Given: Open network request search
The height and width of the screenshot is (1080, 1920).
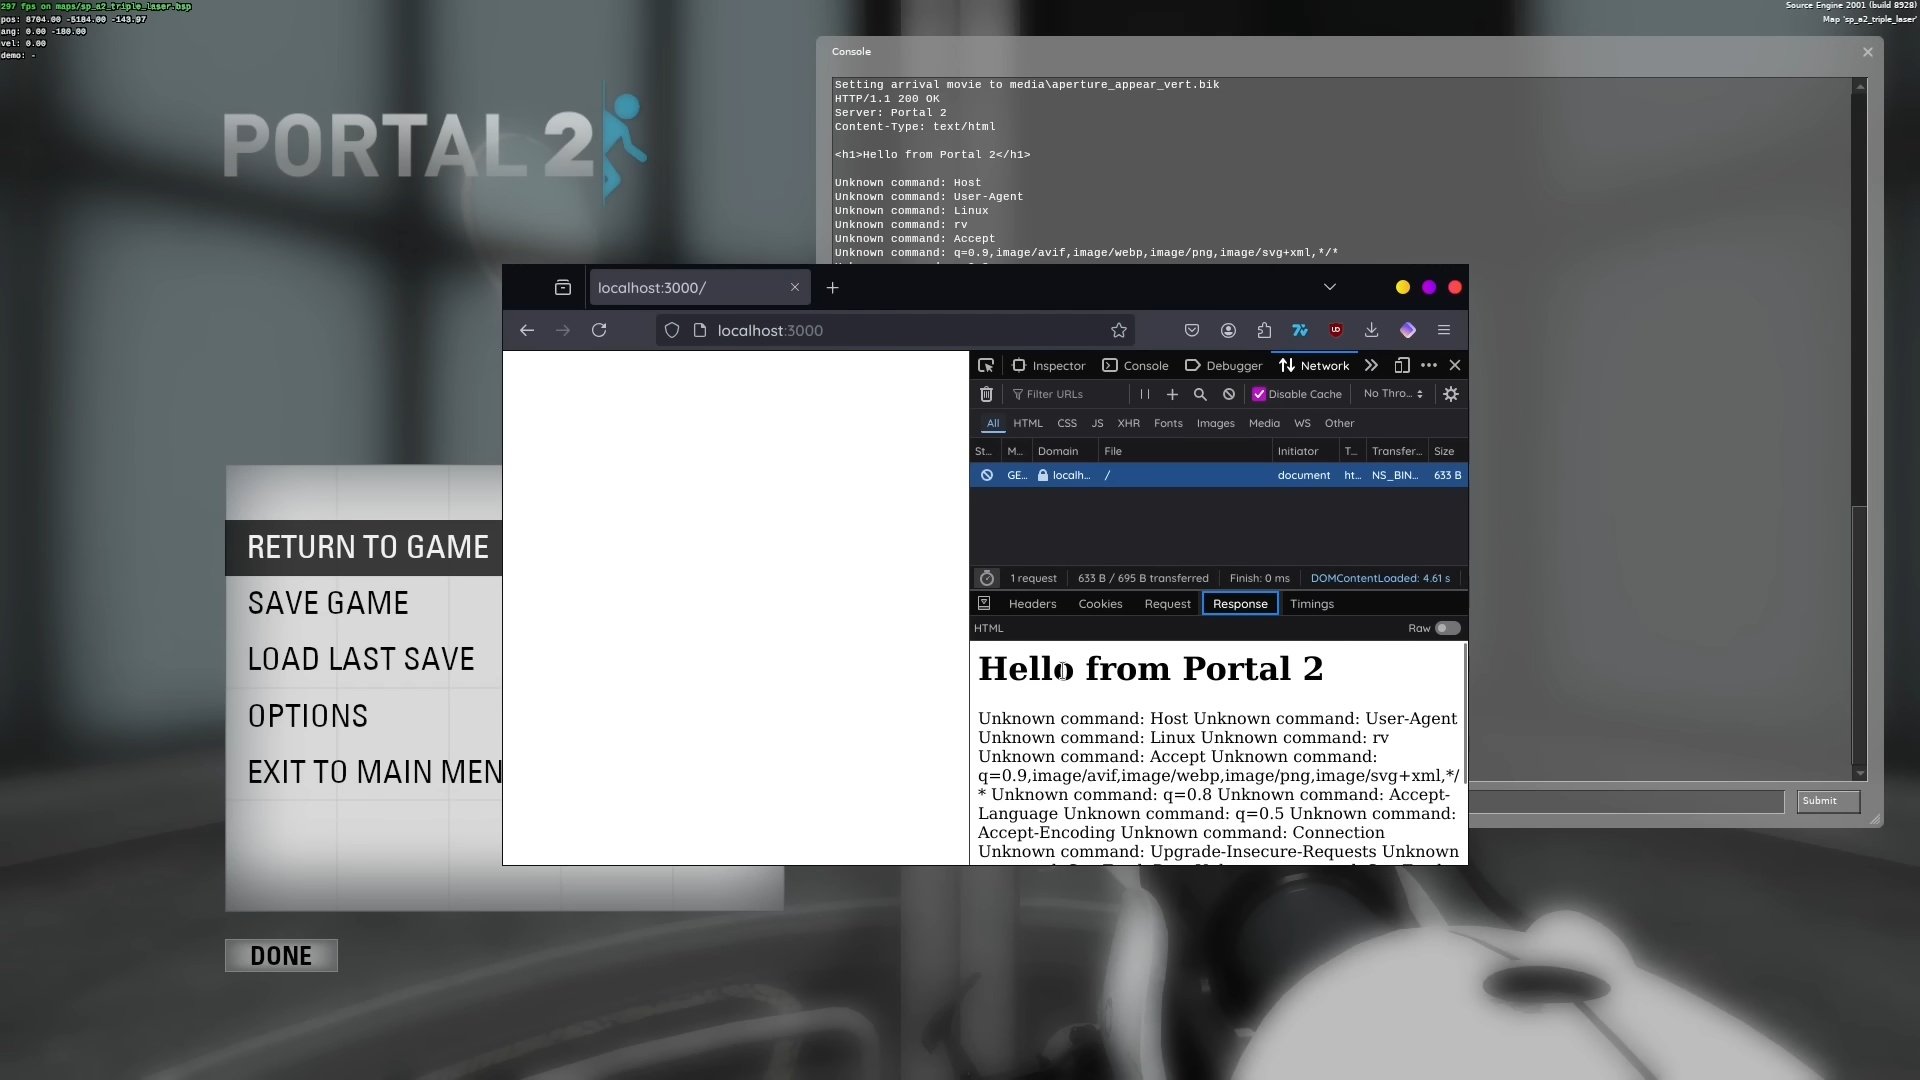Looking at the screenshot, I should tap(1200, 394).
